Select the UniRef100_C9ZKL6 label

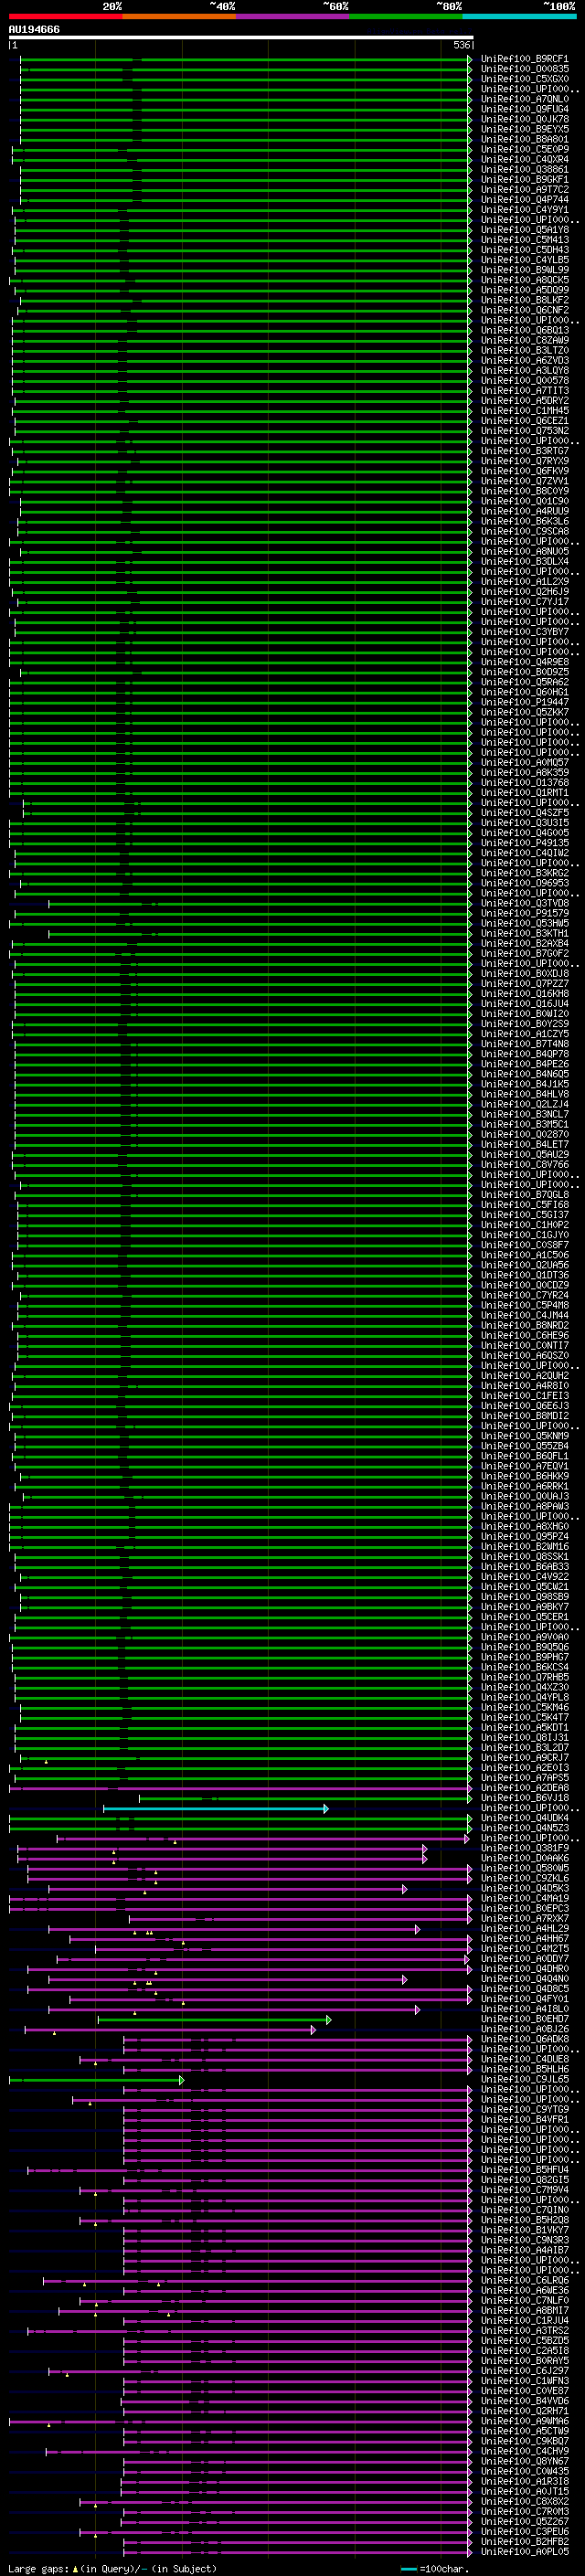pos(524,1878)
